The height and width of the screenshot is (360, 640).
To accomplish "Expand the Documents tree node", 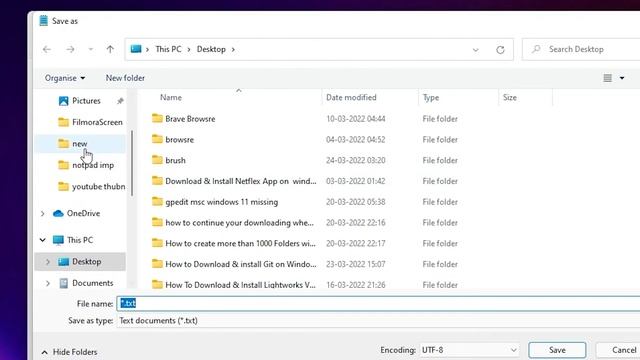I will (48, 283).
